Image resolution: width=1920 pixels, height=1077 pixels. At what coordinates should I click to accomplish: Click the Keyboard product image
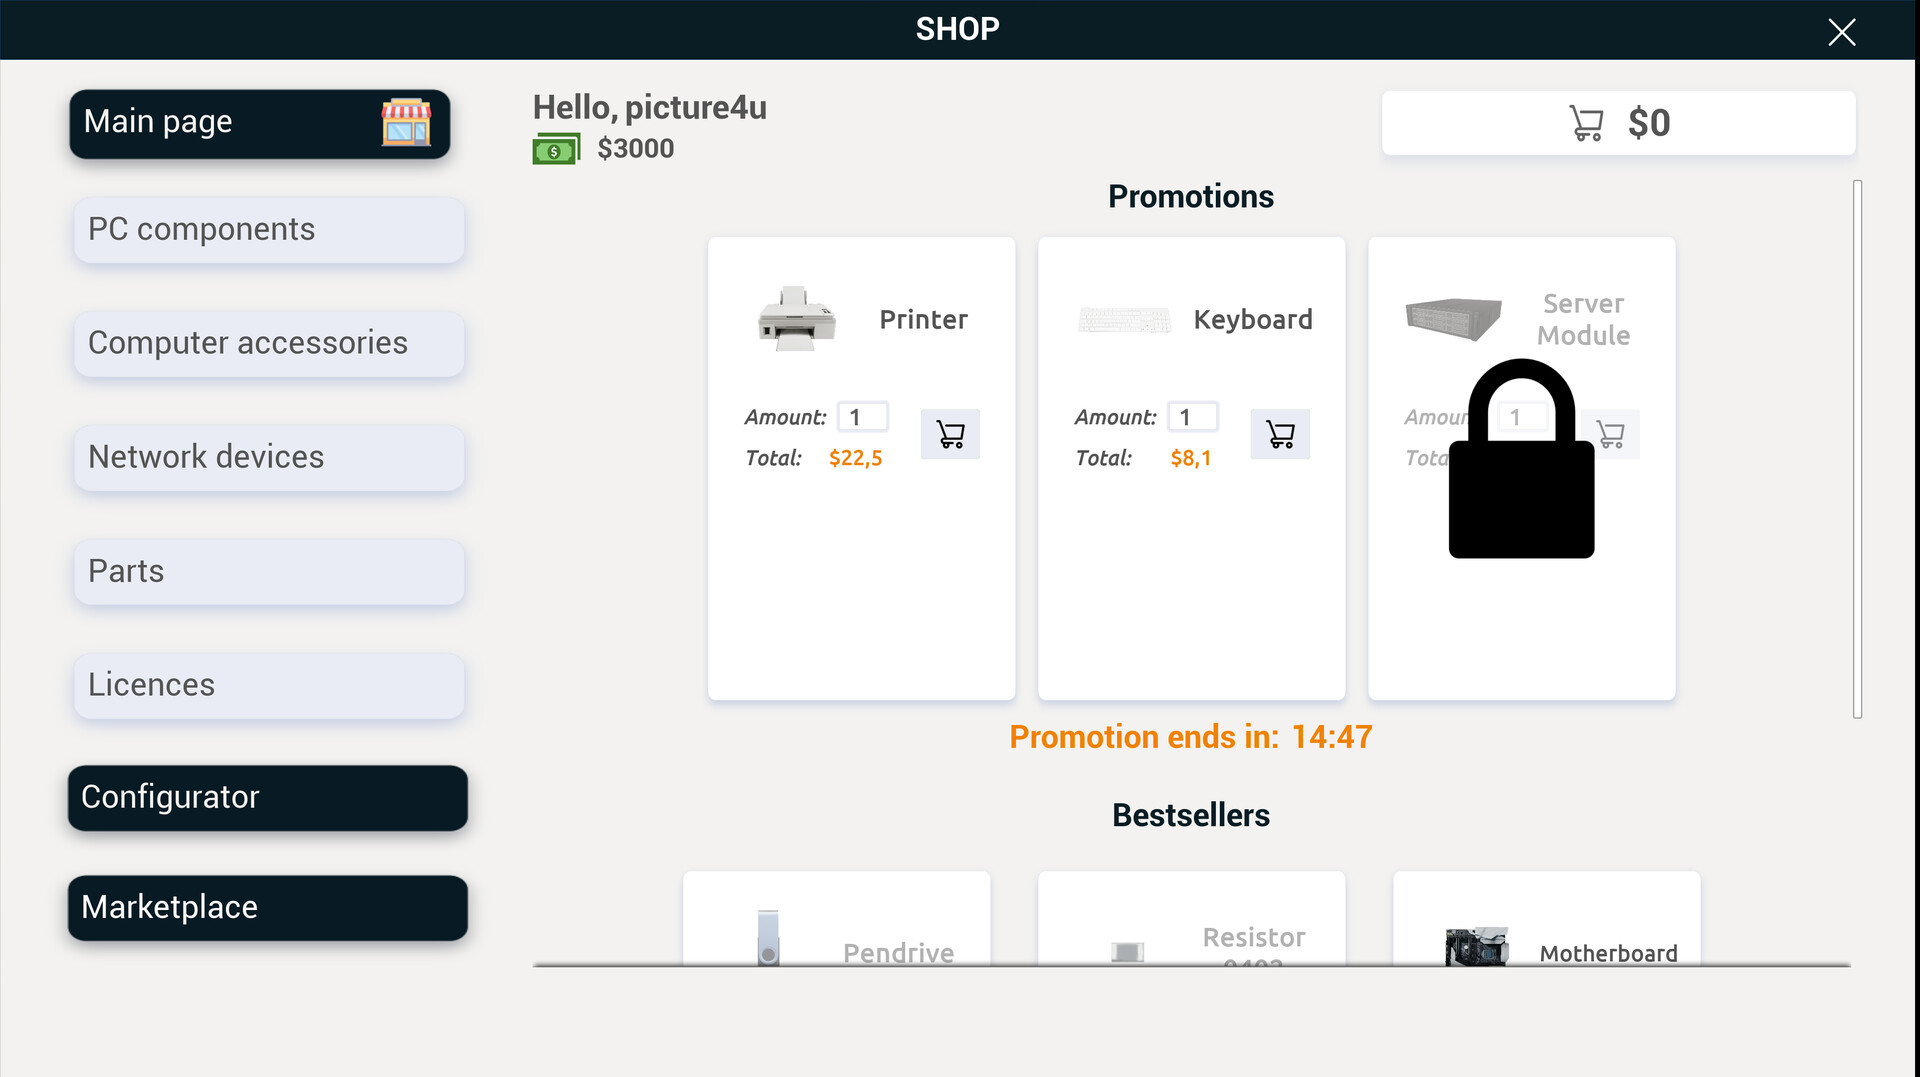point(1124,320)
